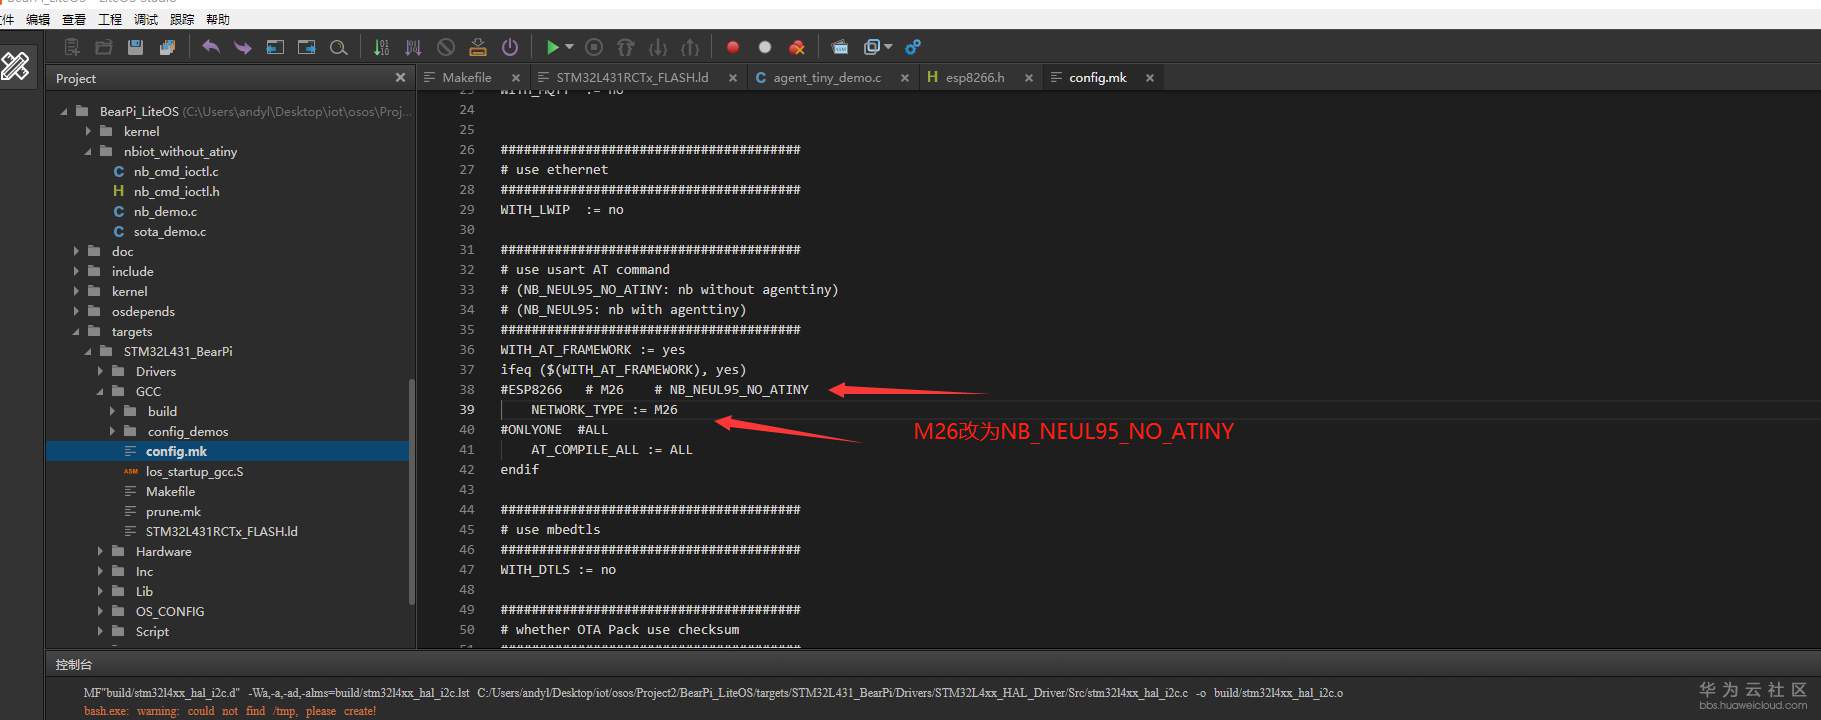
Task: Click the Step Out (up arrow) icon
Action: [690, 47]
